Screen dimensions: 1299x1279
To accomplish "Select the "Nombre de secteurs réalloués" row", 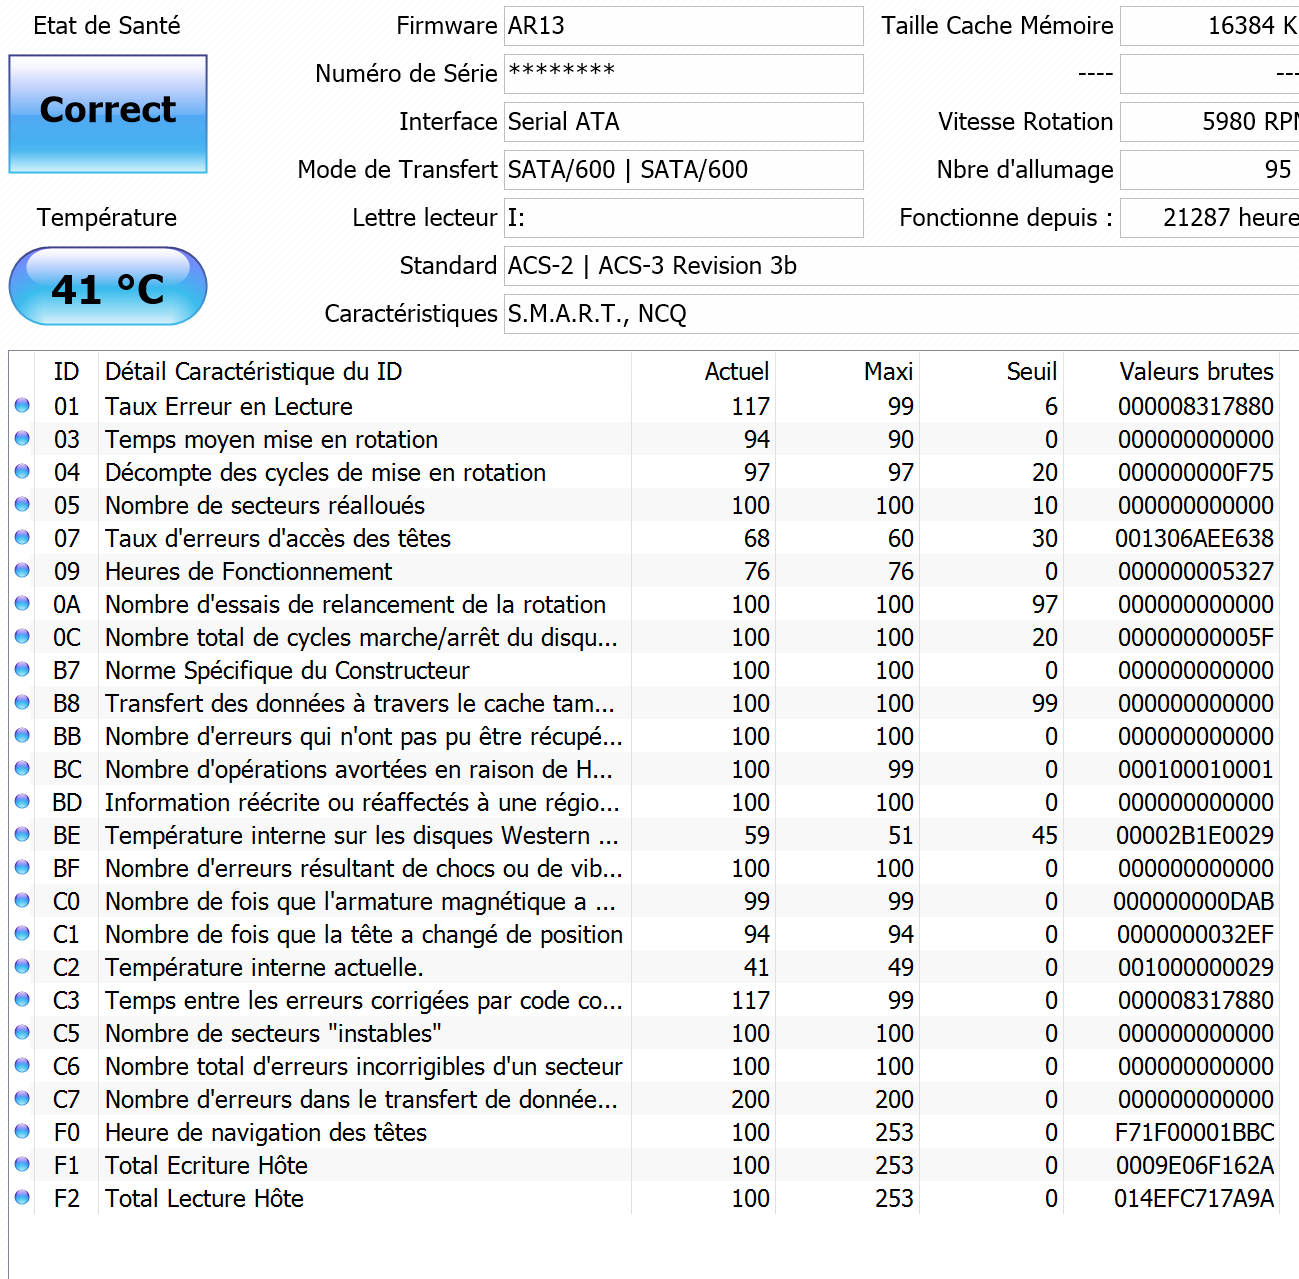I will point(645,505).
